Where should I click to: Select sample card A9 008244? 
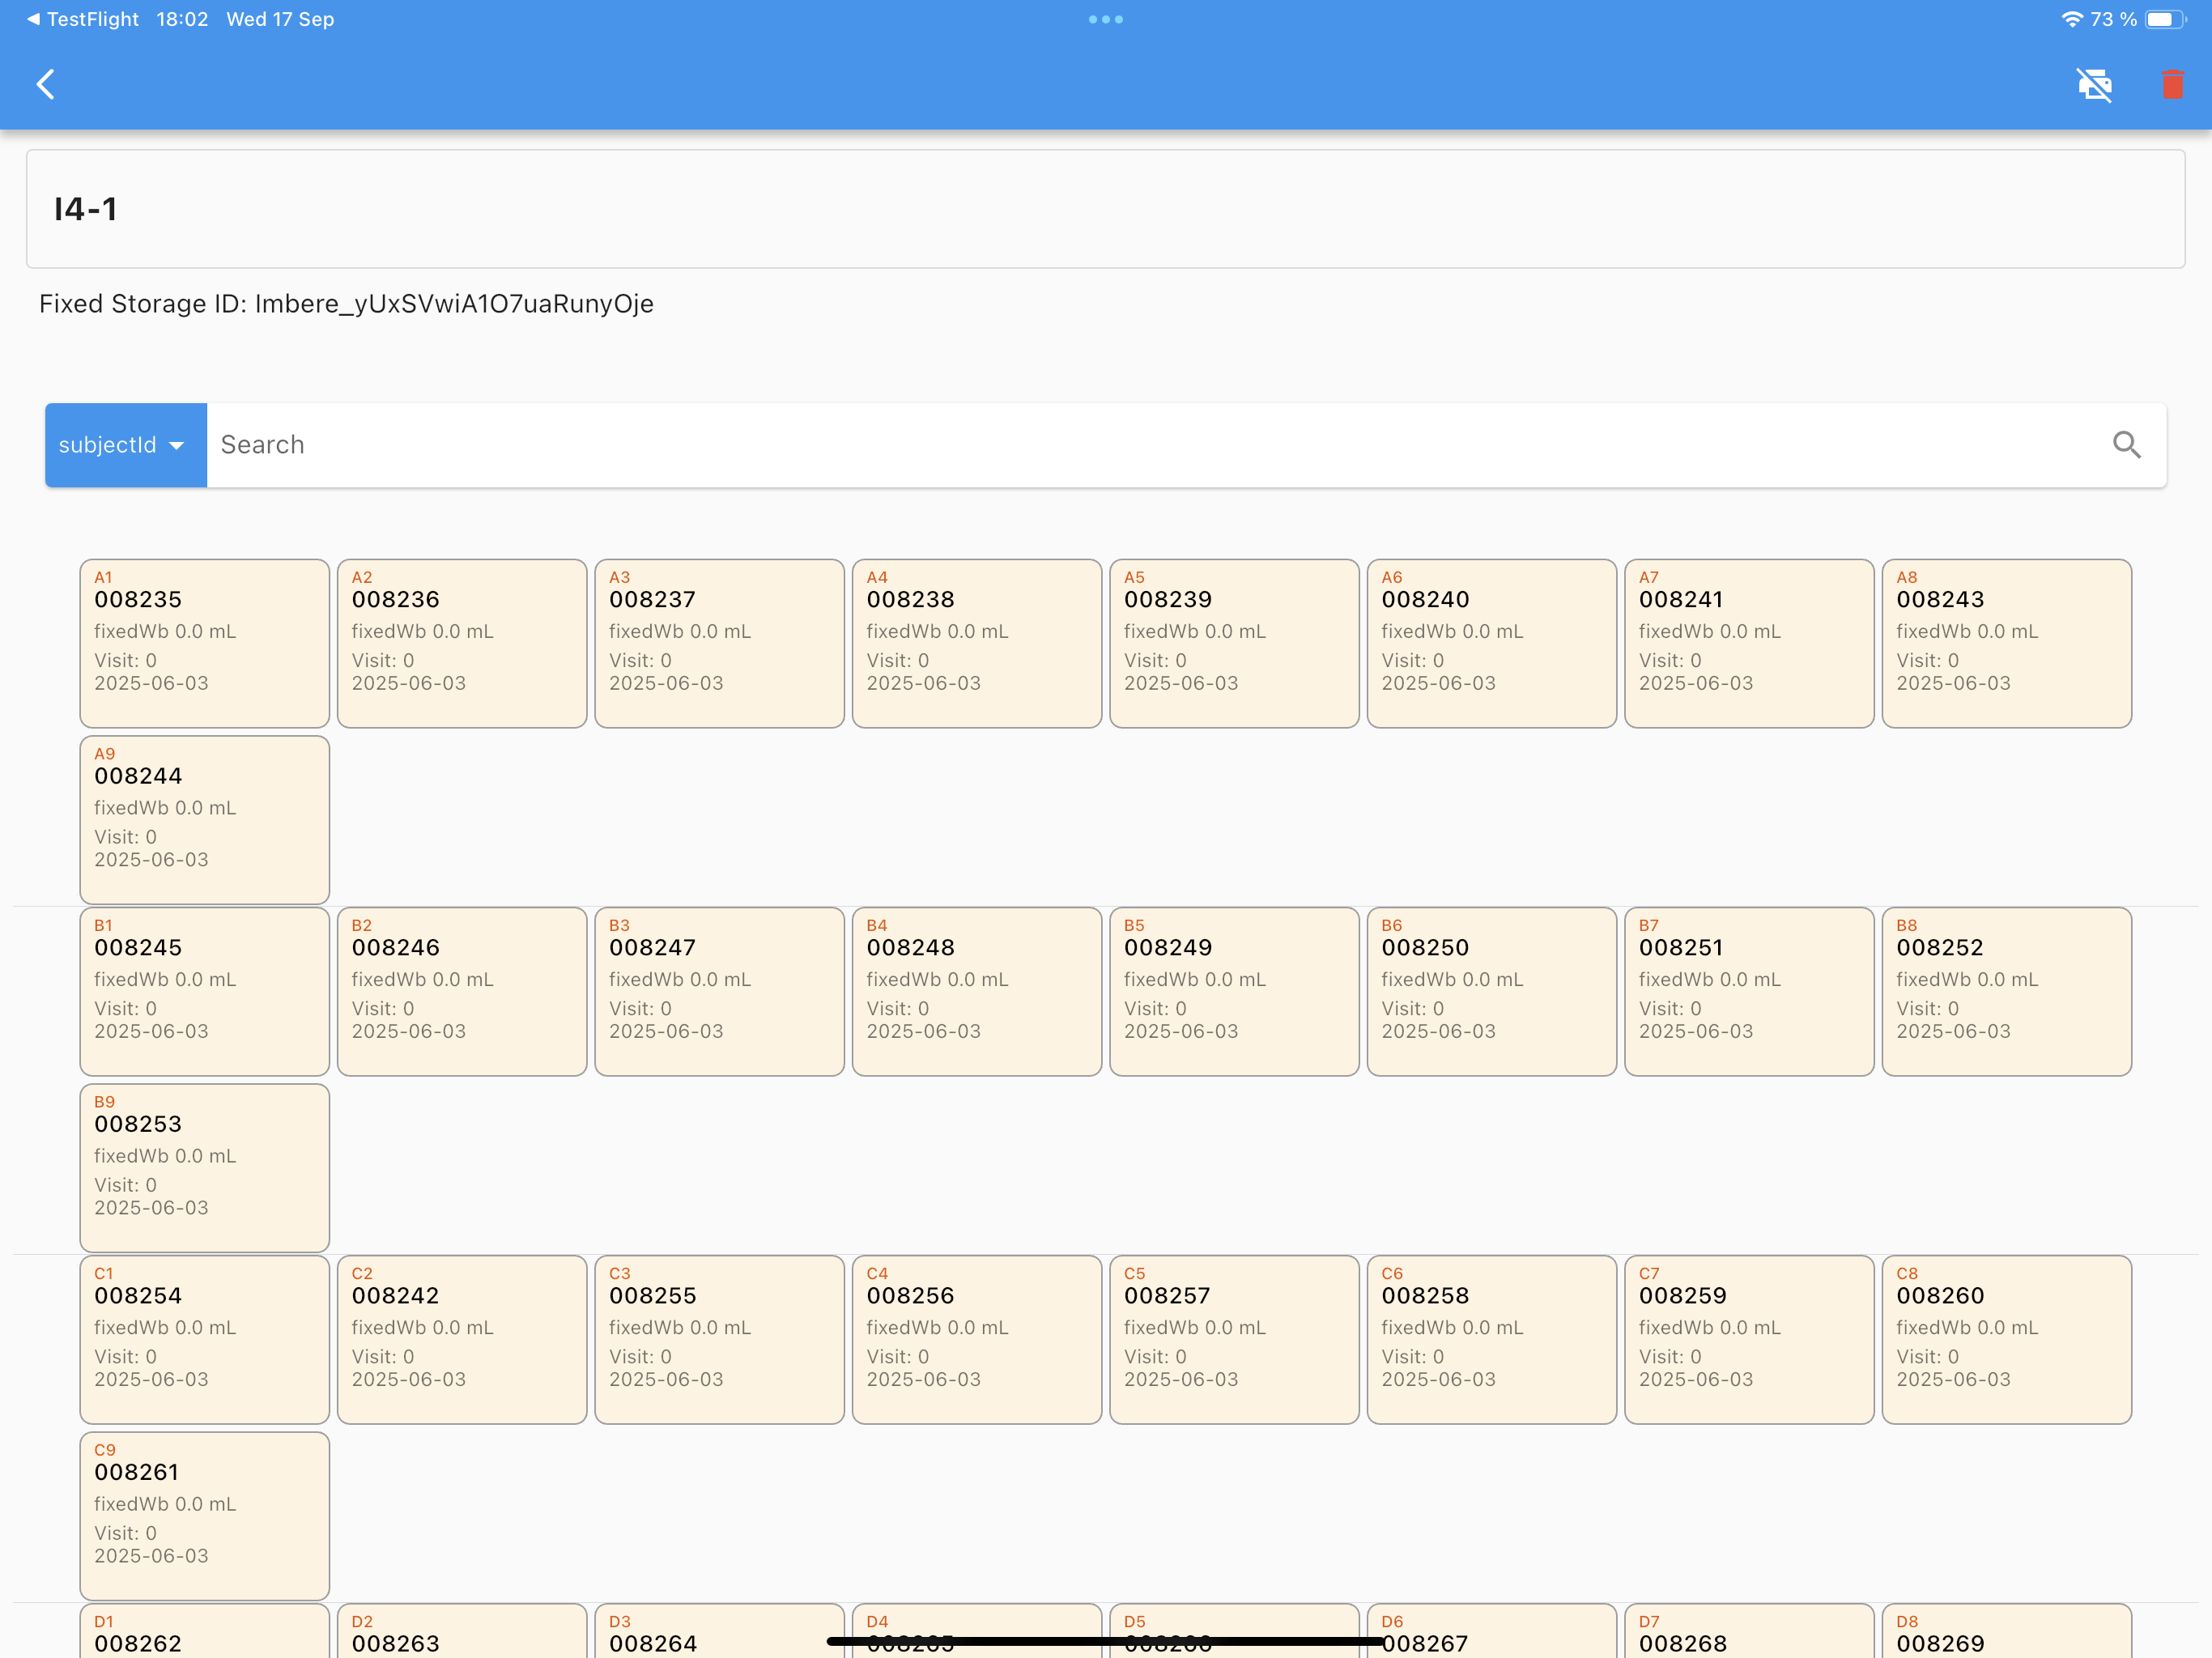204,819
